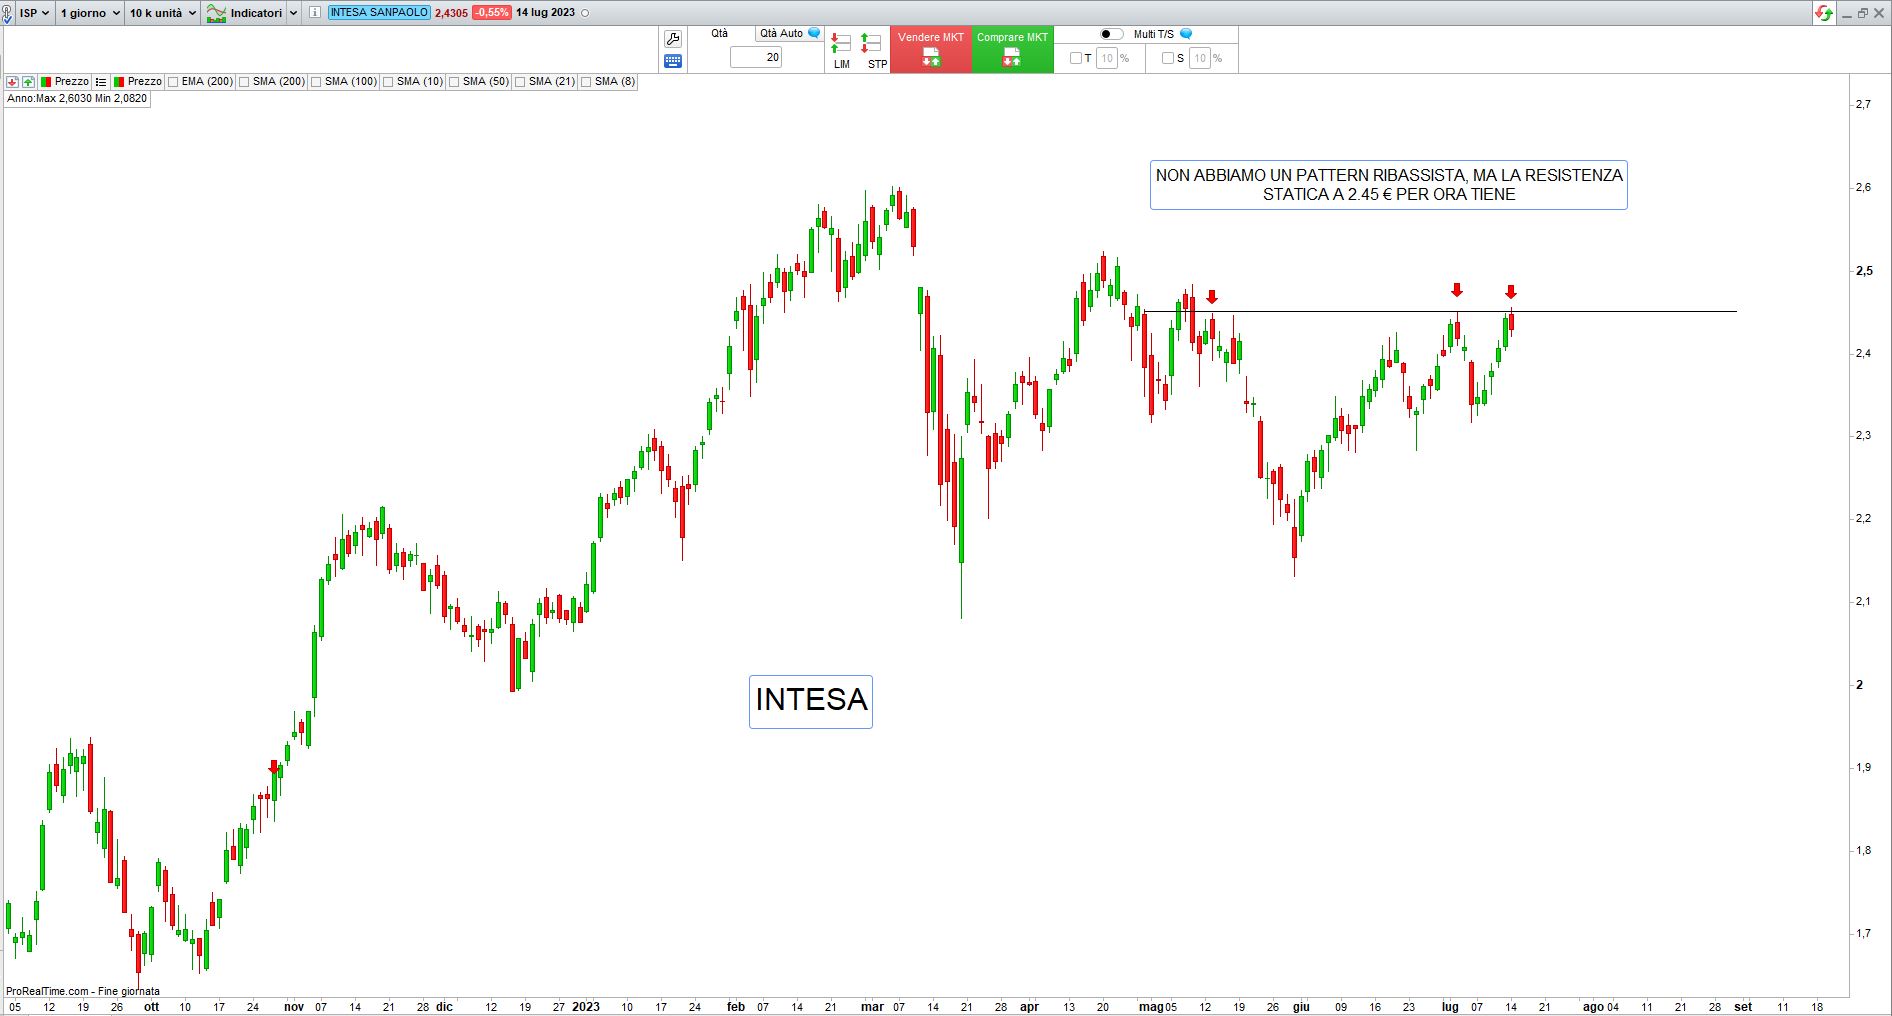The width and height of the screenshot is (1892, 1016).
Task: Click the Qtà quantity input field
Action: click(756, 58)
